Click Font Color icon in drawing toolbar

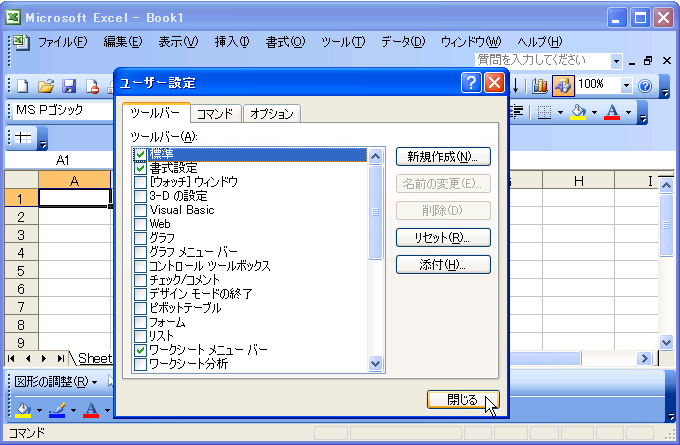tap(91, 409)
